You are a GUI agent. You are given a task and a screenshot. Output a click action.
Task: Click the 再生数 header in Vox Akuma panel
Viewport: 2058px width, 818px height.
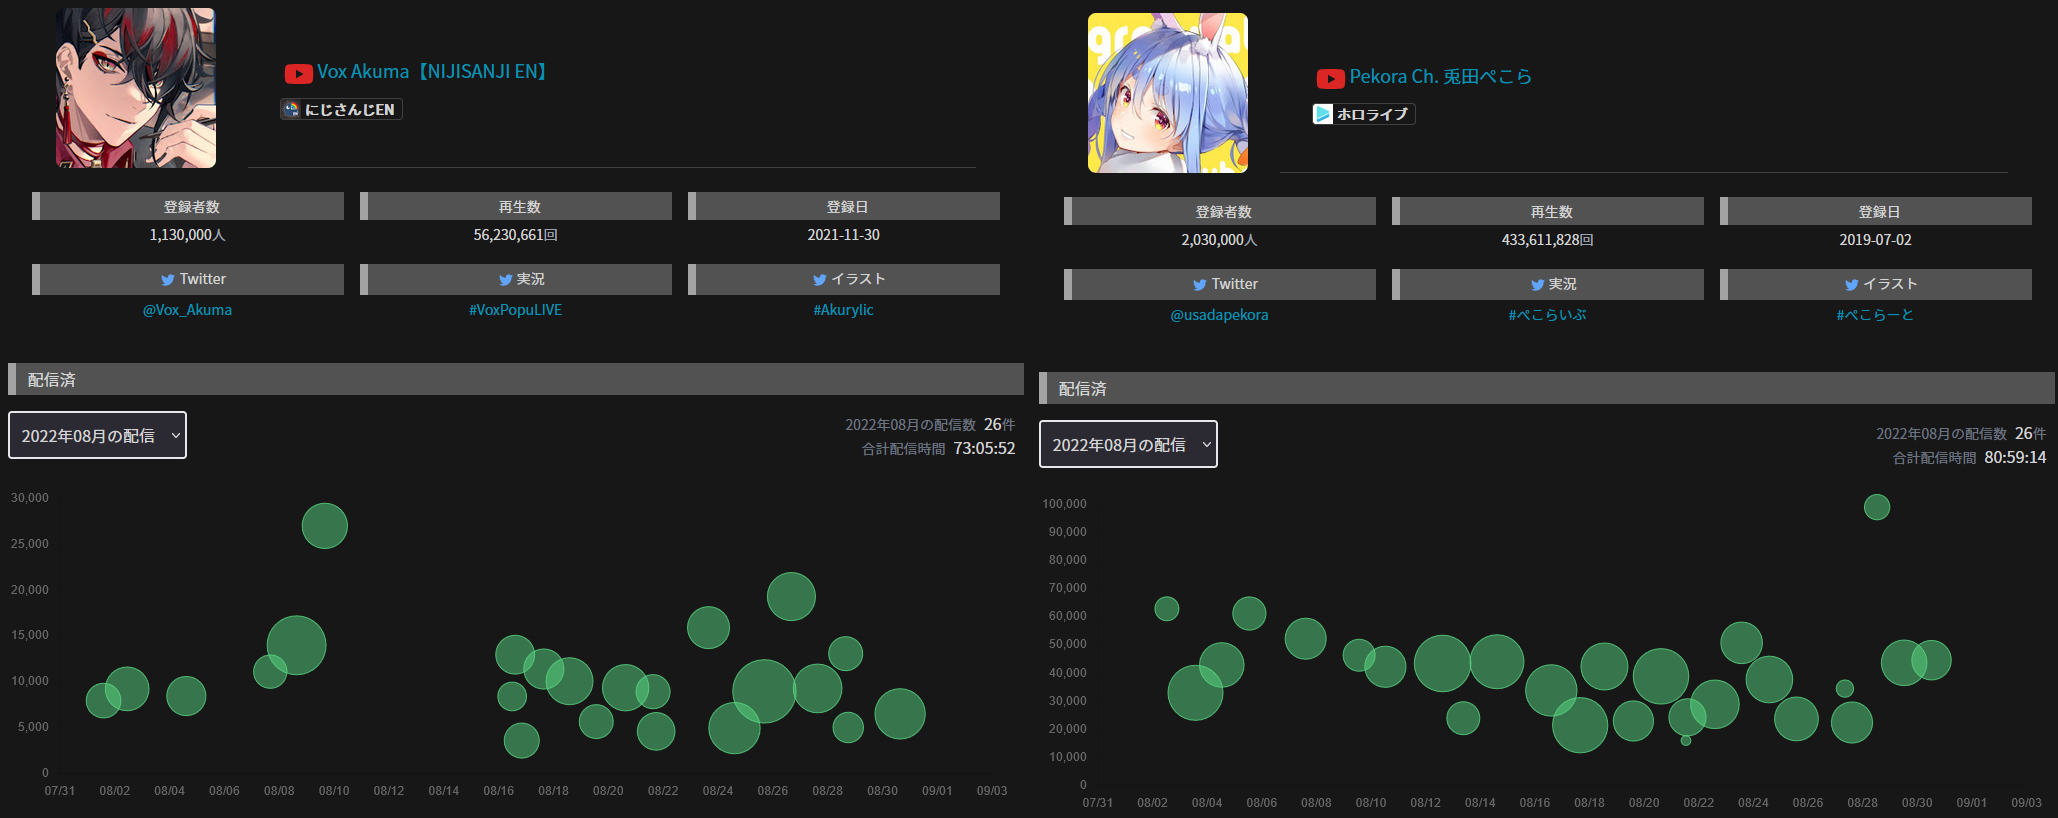[x=516, y=206]
